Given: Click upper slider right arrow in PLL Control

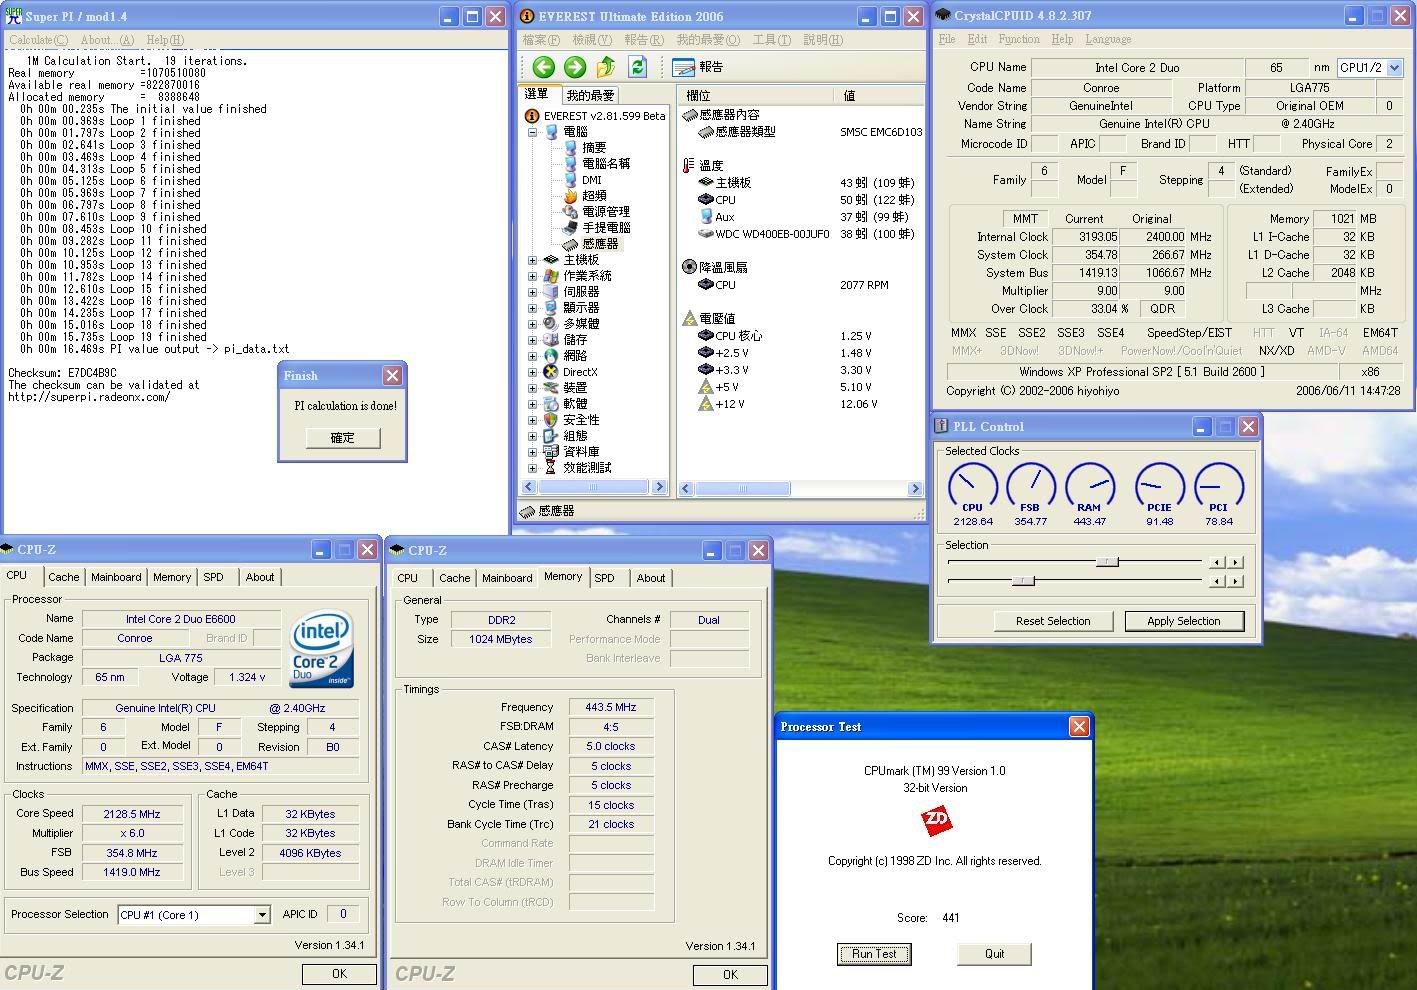Looking at the screenshot, I should tap(1236, 562).
